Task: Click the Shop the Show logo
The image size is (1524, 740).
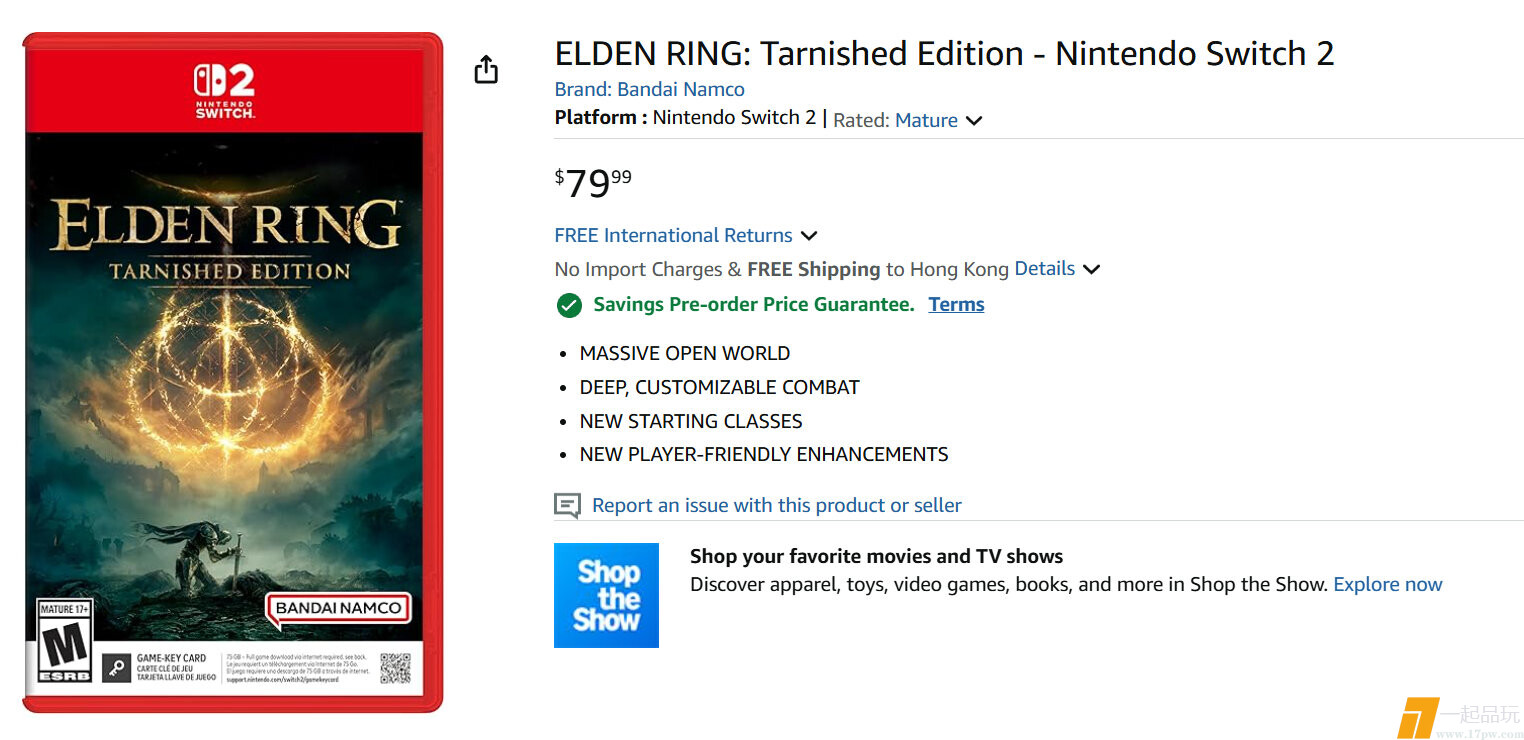Action: pyautogui.click(x=606, y=595)
